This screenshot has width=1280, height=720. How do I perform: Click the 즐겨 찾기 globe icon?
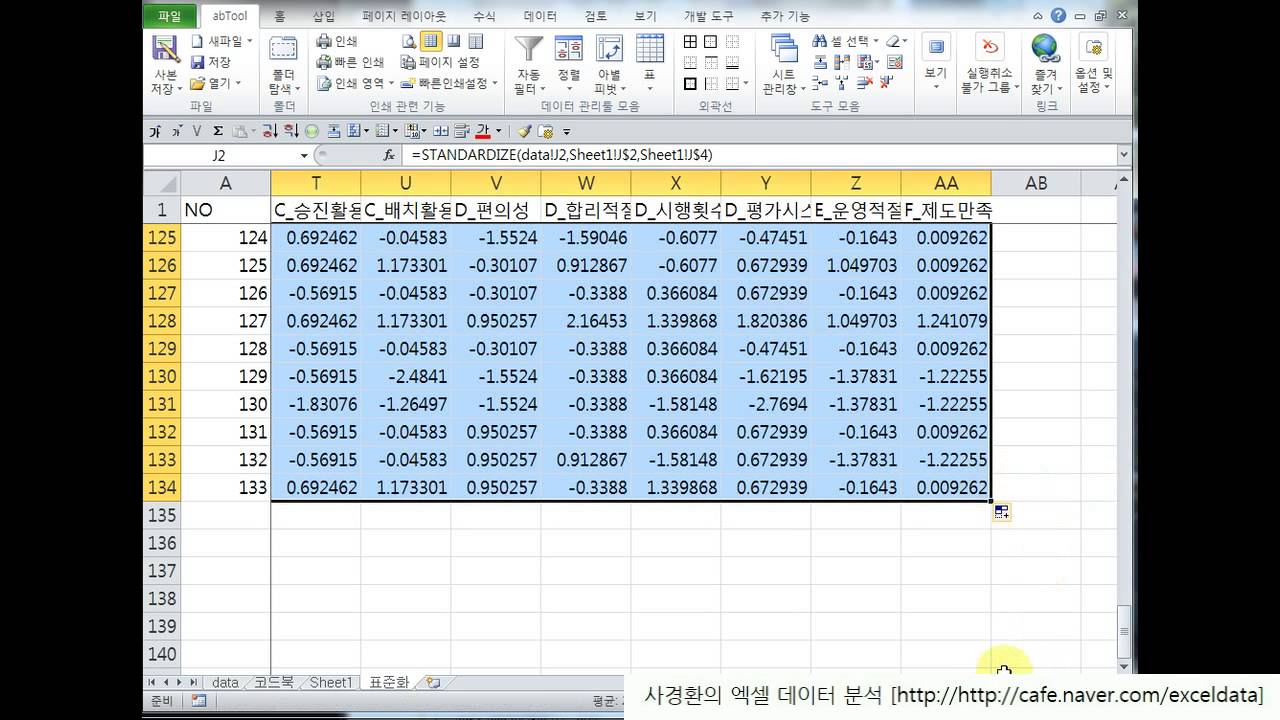click(1045, 48)
